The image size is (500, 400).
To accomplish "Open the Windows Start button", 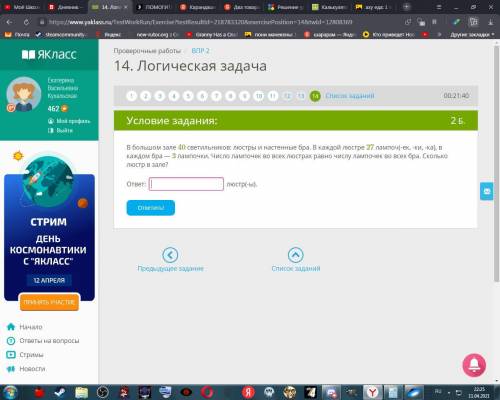I will point(10,392).
